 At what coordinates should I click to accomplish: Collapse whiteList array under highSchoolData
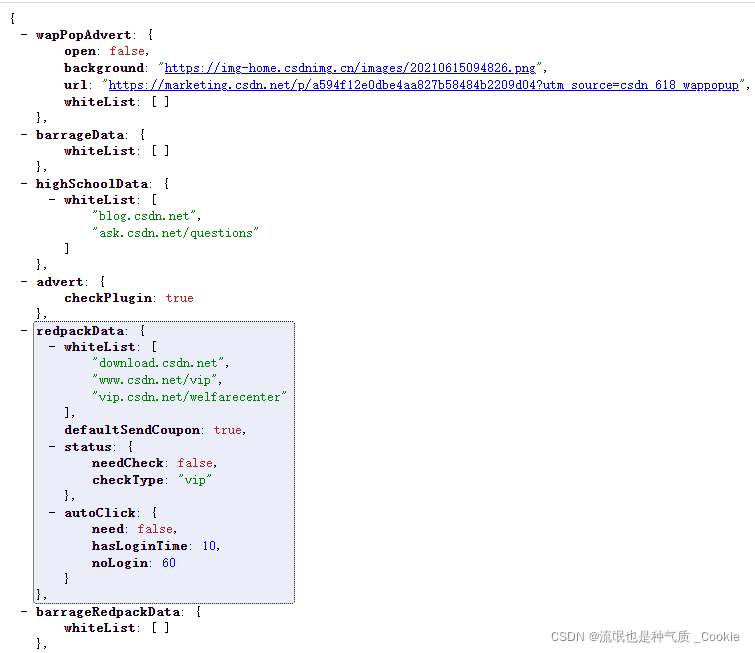[x=52, y=199]
